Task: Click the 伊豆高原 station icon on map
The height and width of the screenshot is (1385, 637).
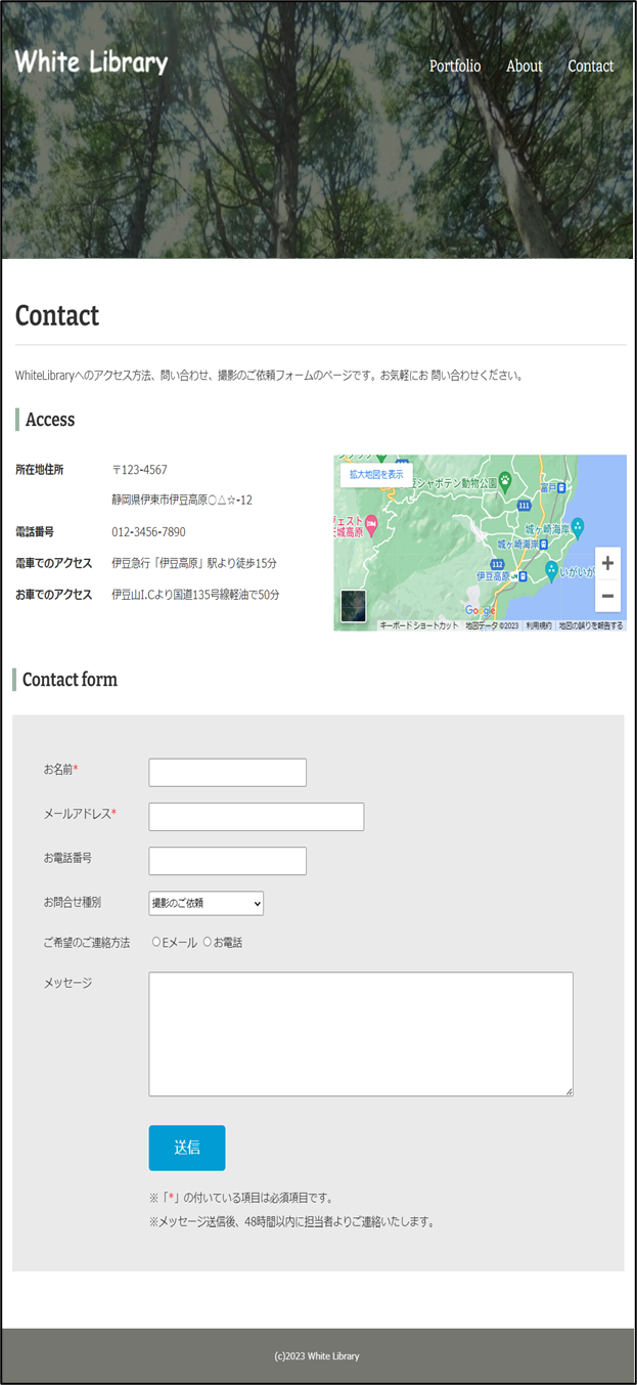Action: coord(523,577)
